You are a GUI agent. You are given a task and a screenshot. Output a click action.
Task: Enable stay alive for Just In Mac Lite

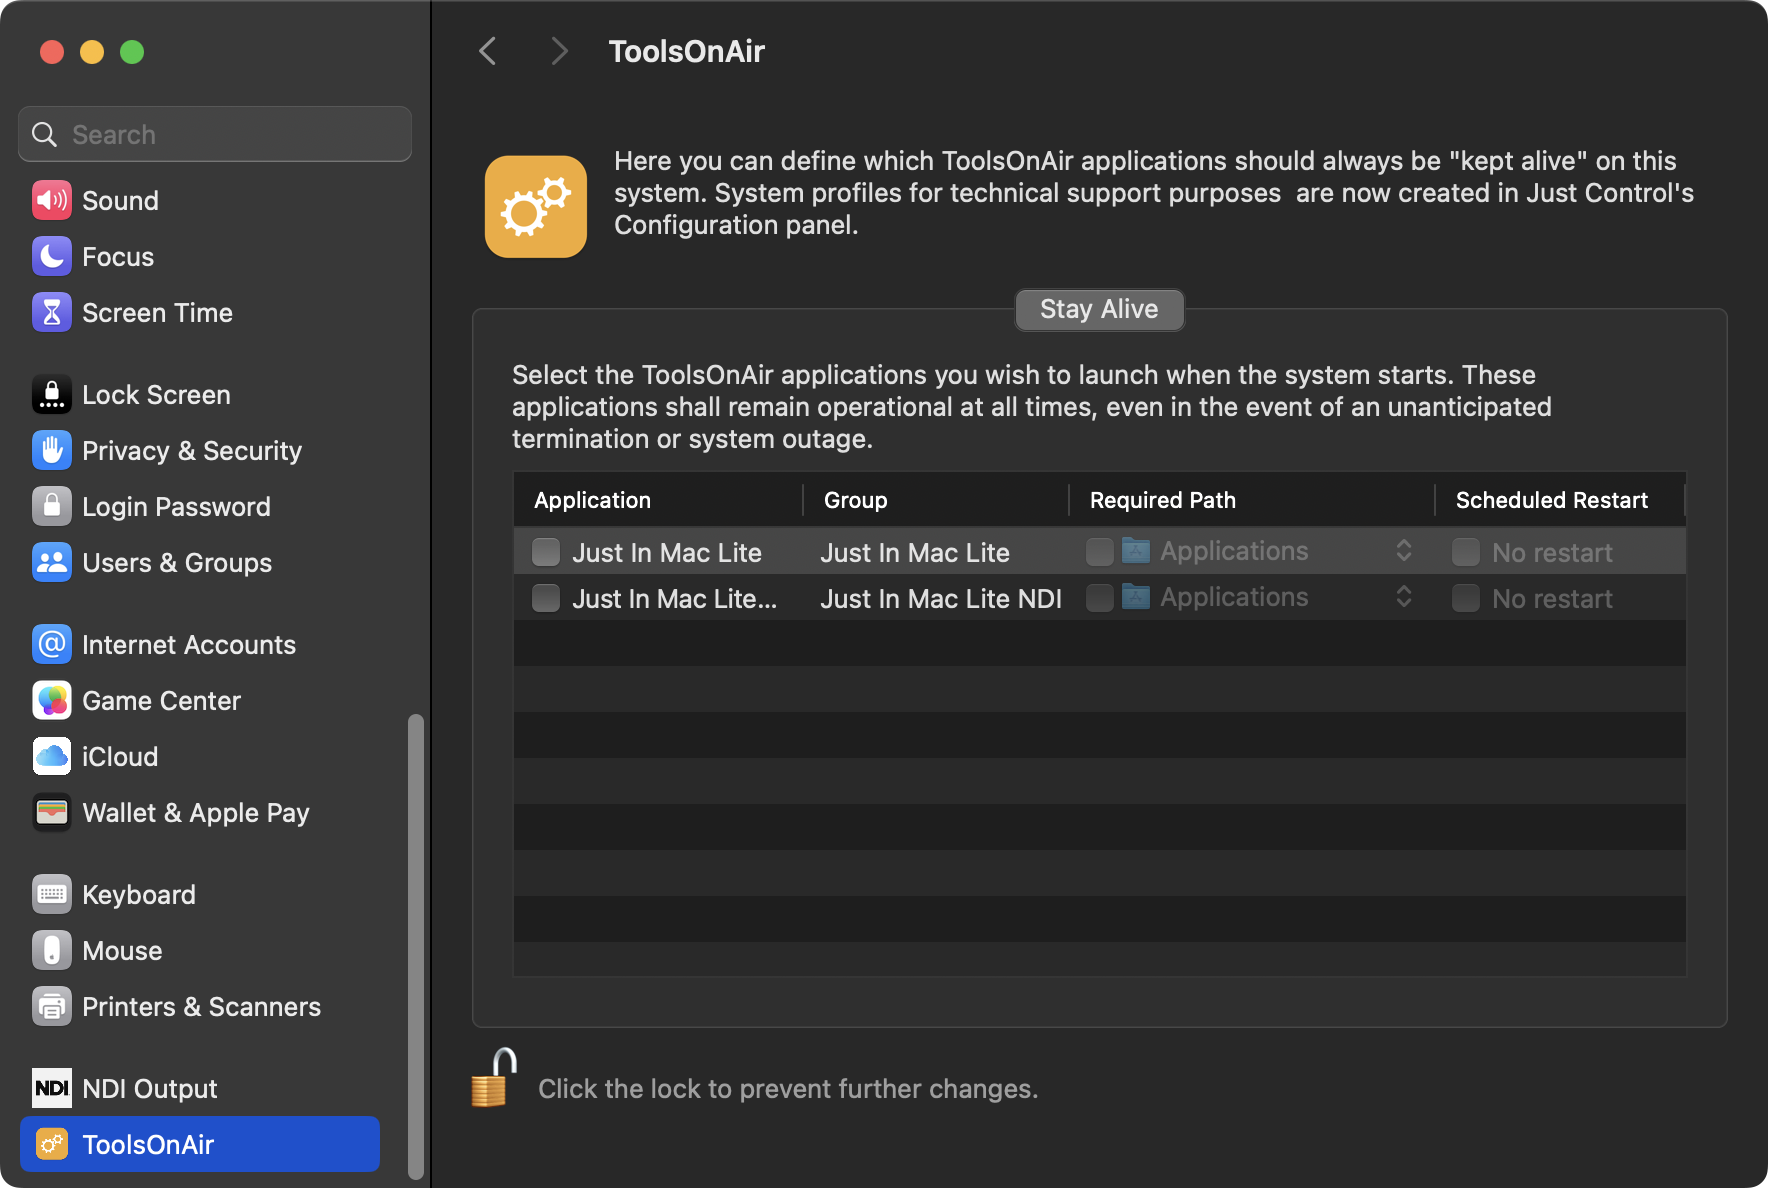pyautogui.click(x=546, y=552)
